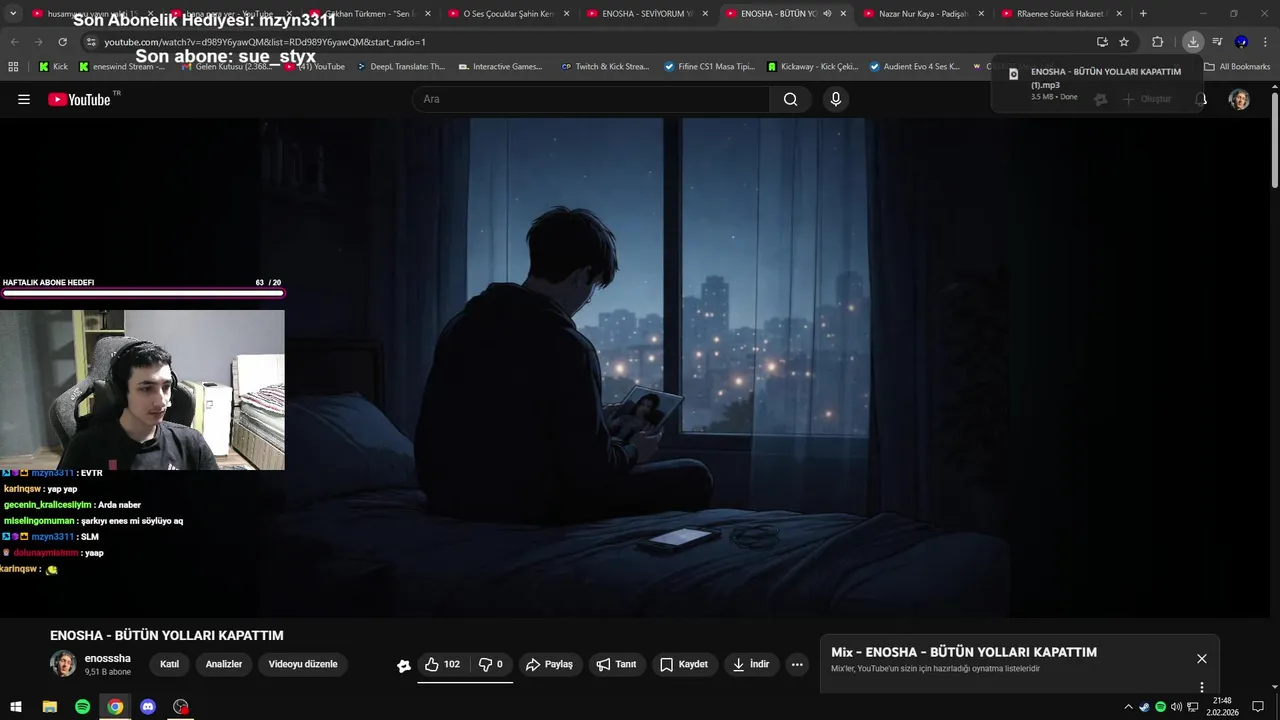Open the enosssha channel avatar
Viewport: 1280px width, 720px height.
tap(63, 664)
